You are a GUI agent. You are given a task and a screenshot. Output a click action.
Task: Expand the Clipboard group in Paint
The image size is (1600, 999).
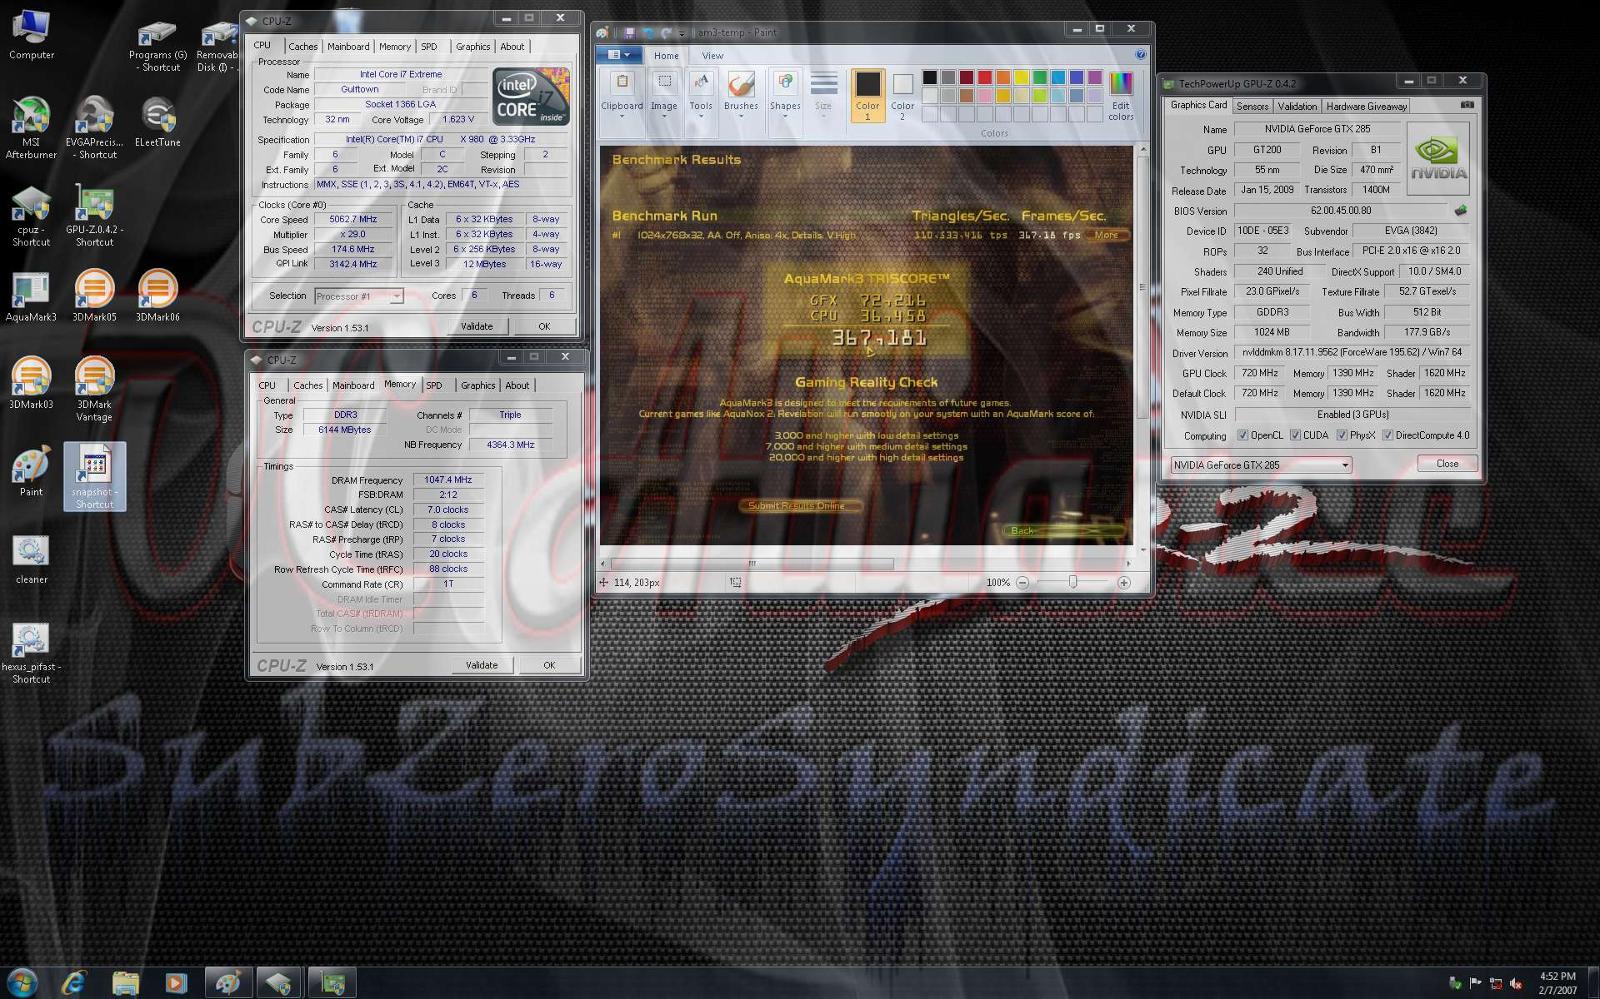[x=622, y=96]
